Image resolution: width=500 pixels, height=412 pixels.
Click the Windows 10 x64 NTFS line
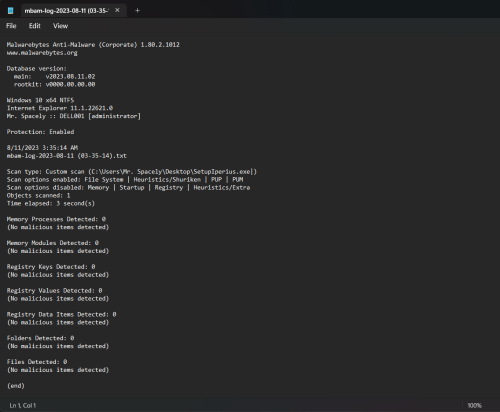click(40, 100)
